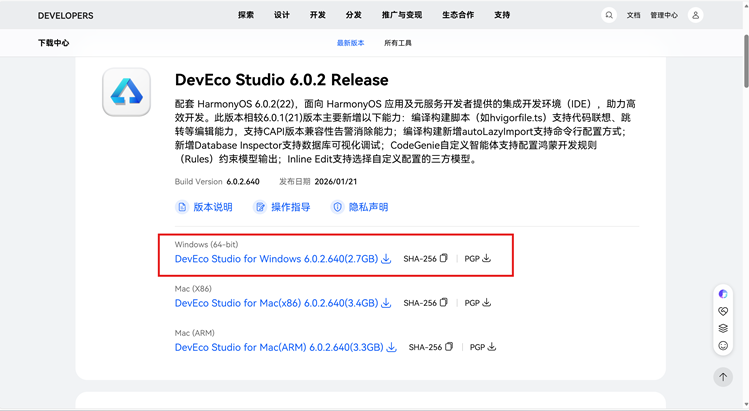The image size is (749, 411).
Task: Click the DevEco Studio app logo
Action: [x=127, y=92]
